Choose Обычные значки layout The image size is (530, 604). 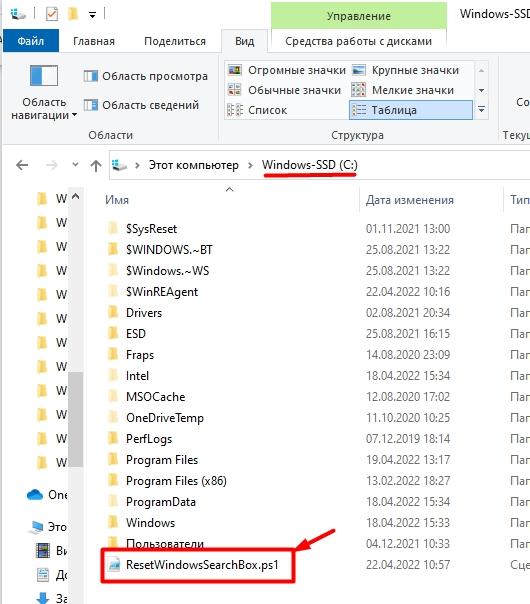(284, 90)
